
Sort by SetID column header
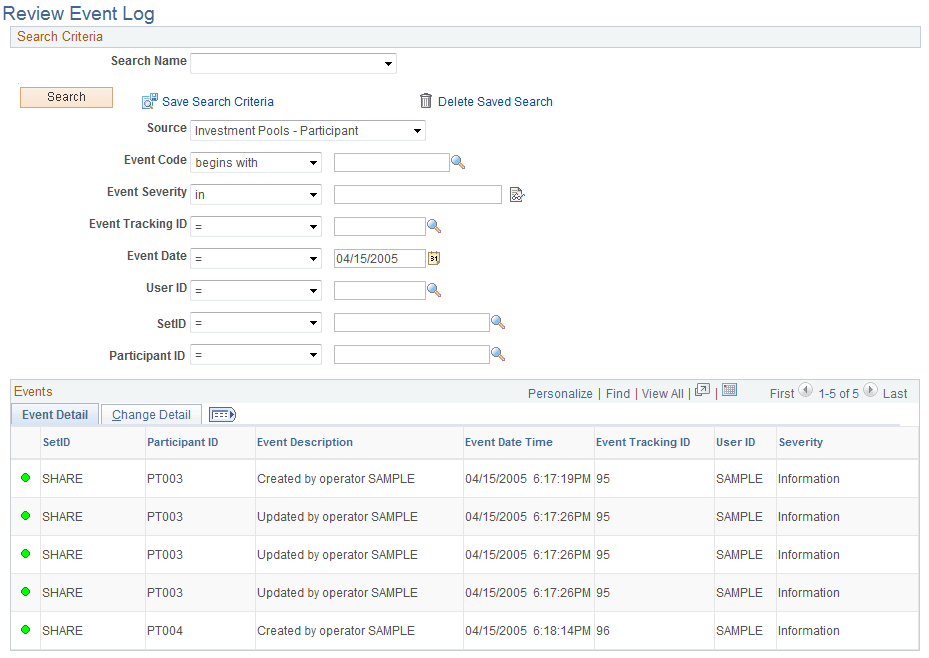tap(56, 442)
